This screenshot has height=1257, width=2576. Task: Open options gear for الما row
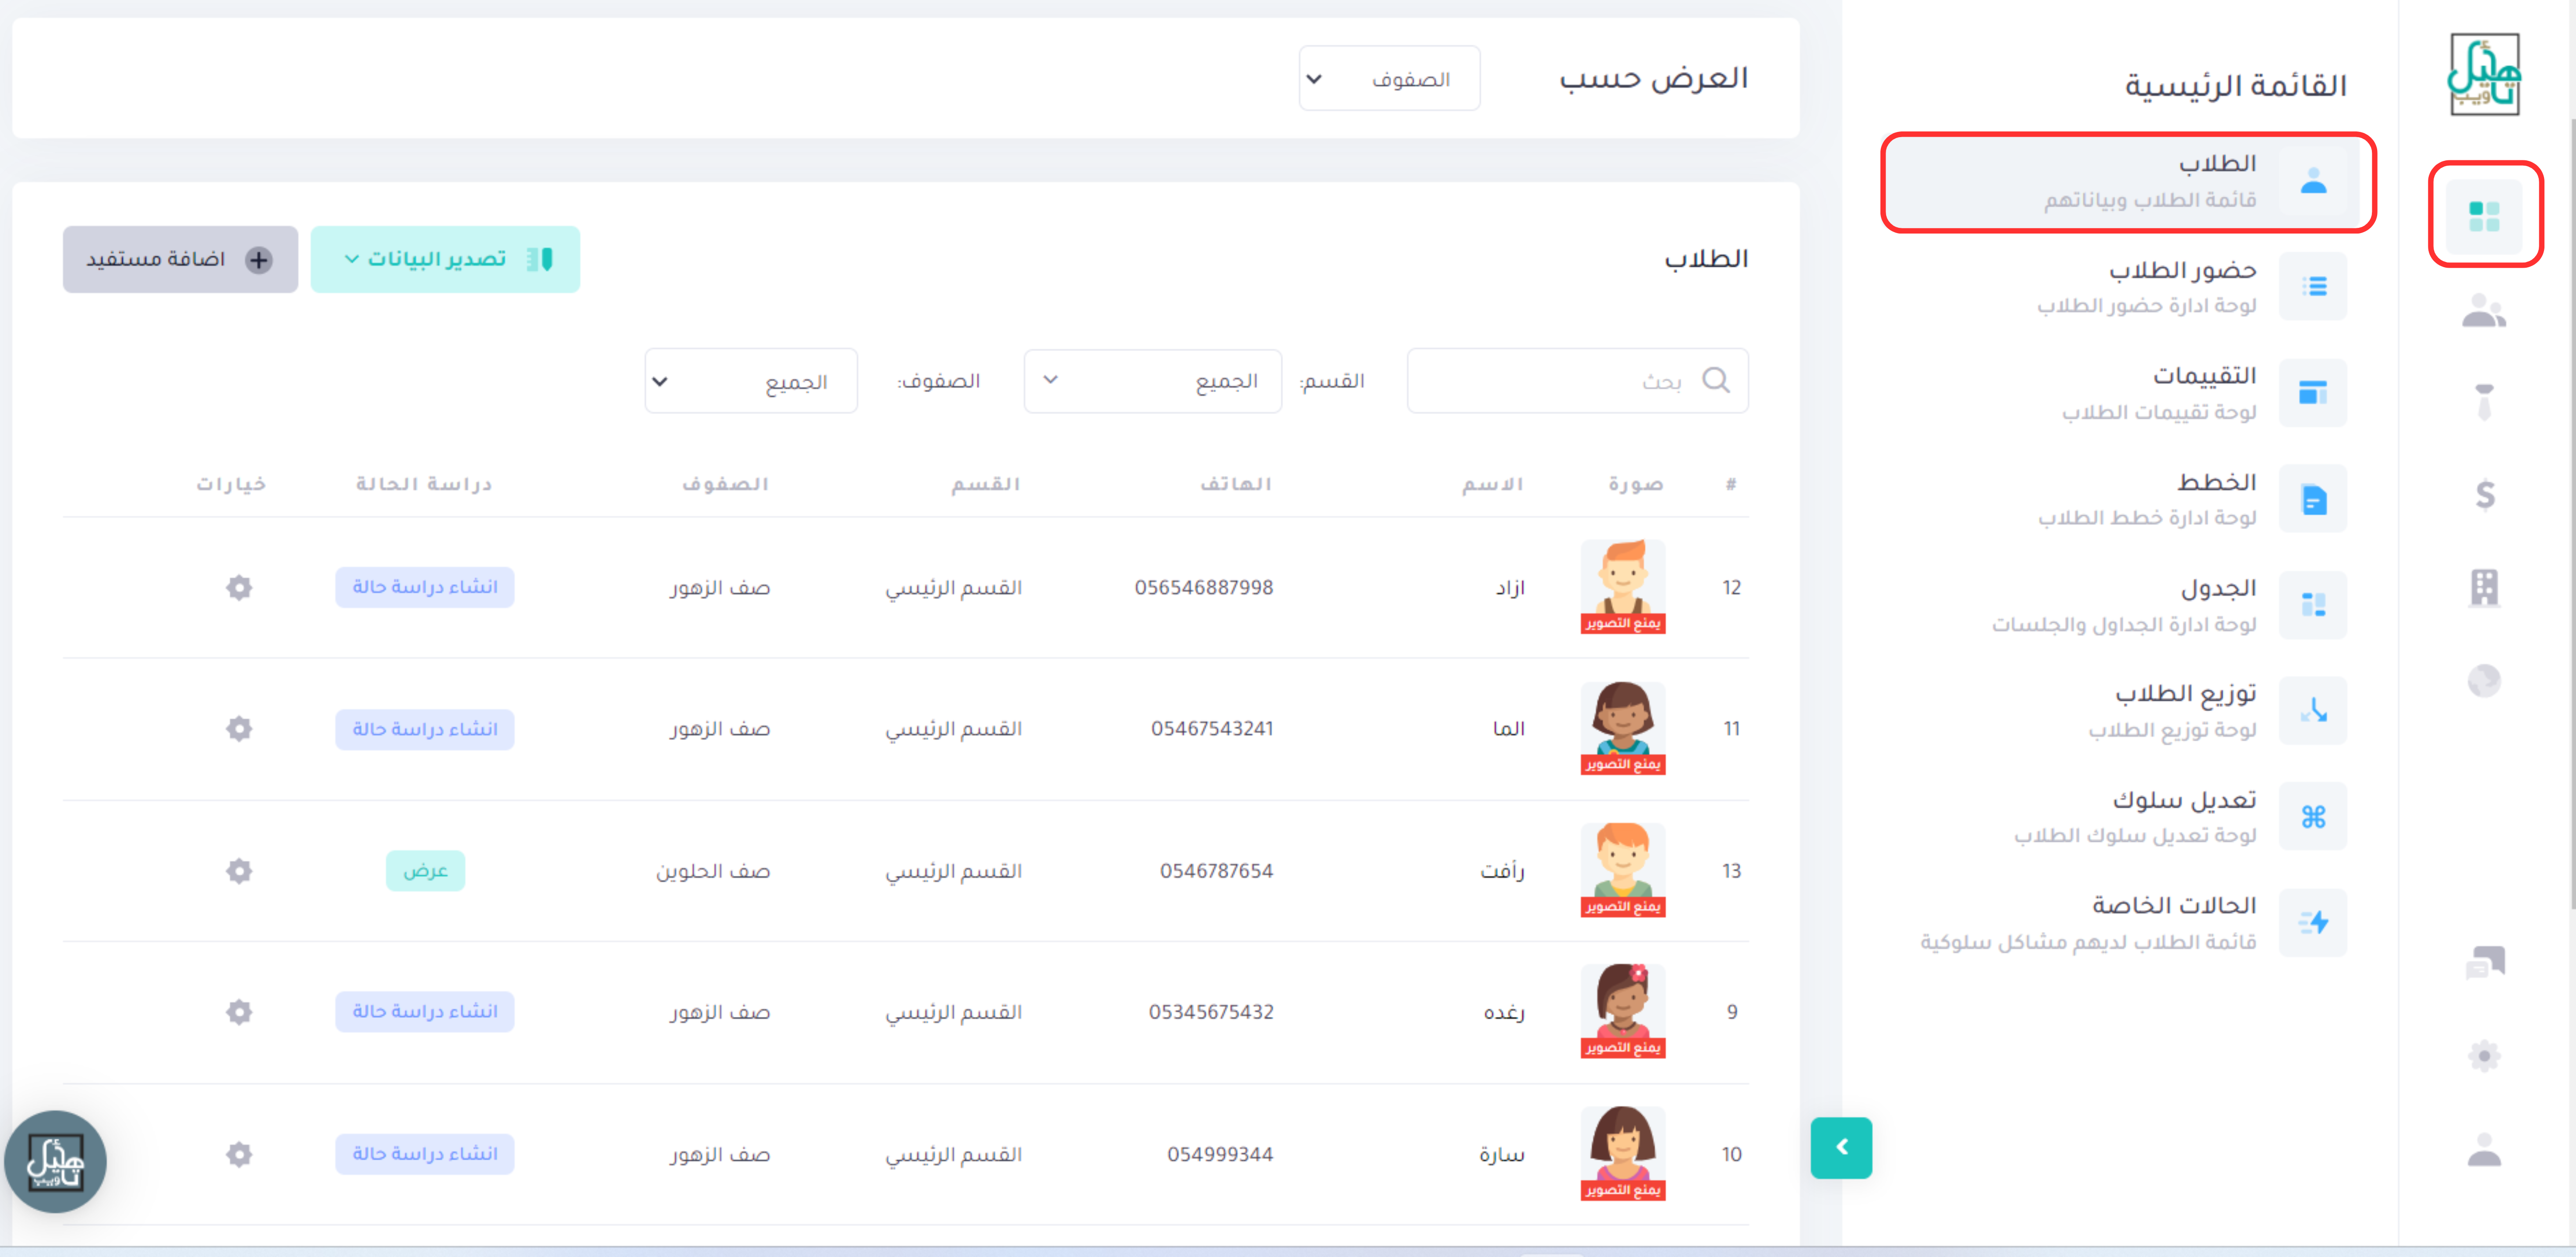tap(239, 728)
